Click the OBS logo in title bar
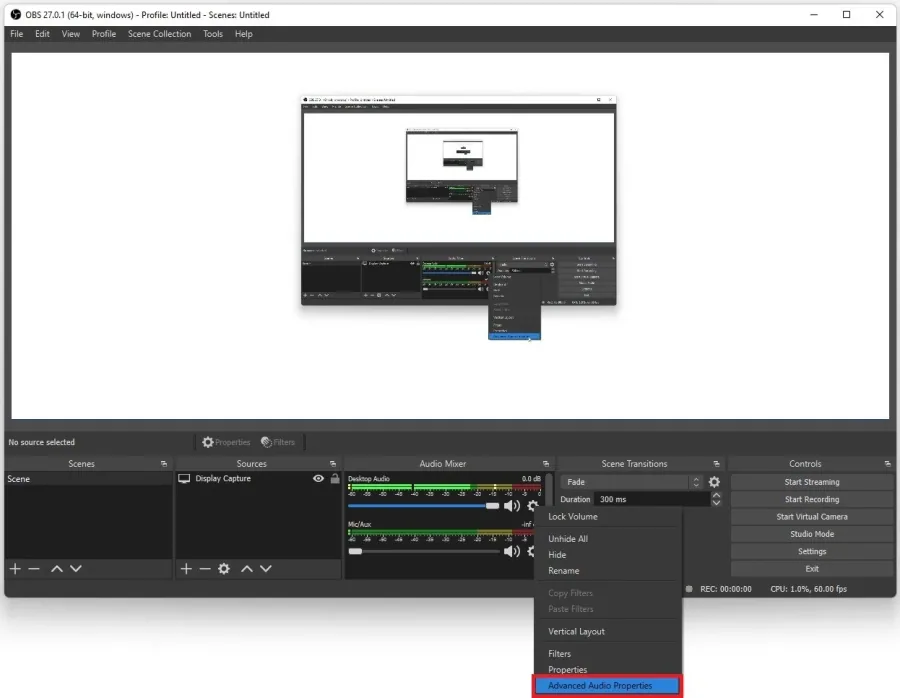Viewport: 900px width, 698px height. [15, 14]
